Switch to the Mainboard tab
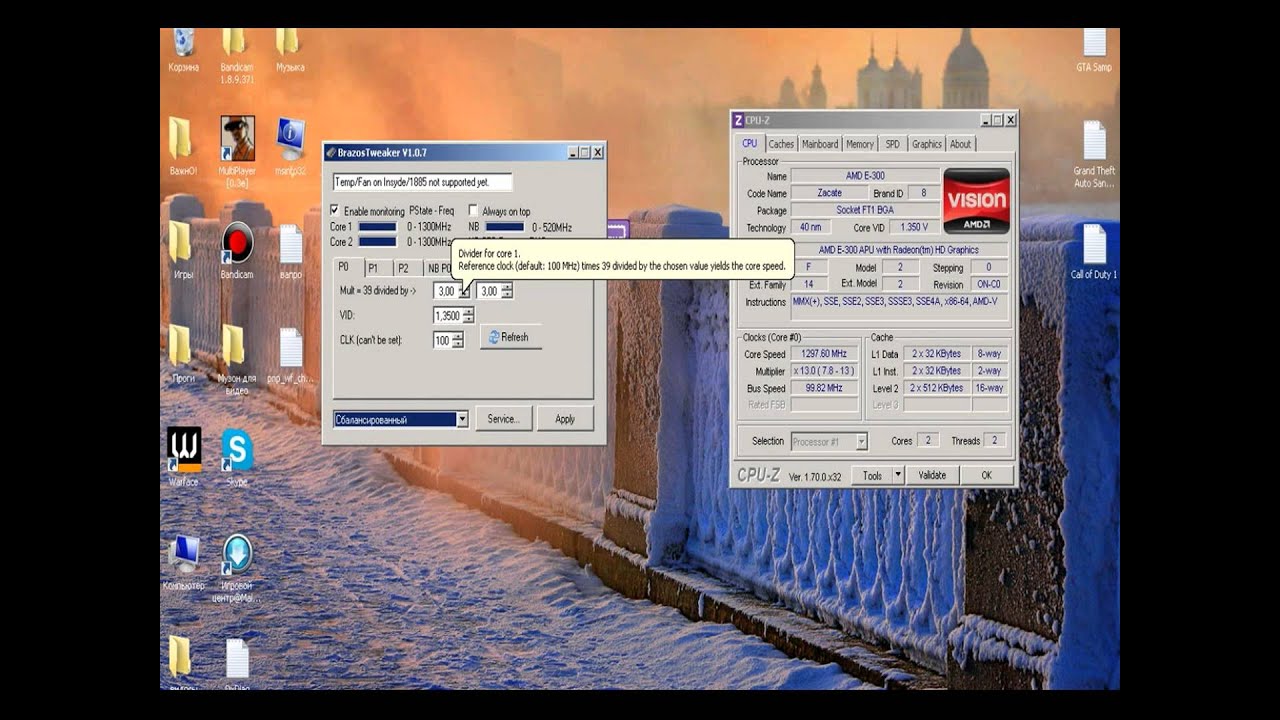The width and height of the screenshot is (1280, 720). click(820, 144)
